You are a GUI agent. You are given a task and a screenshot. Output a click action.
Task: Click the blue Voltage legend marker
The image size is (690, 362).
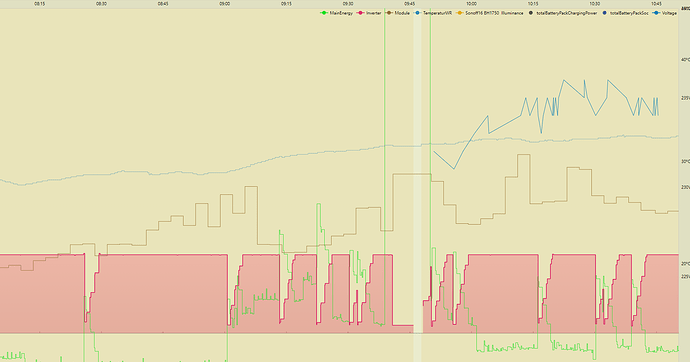(x=657, y=13)
